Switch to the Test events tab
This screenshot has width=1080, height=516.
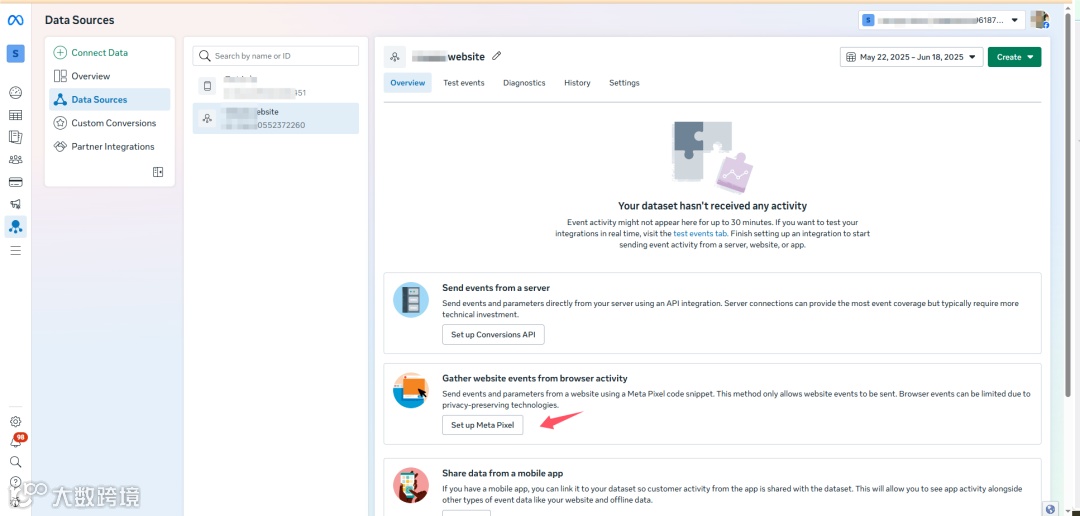464,83
